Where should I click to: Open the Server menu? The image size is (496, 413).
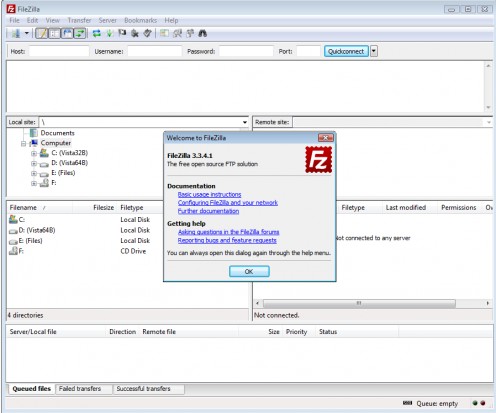click(108, 20)
